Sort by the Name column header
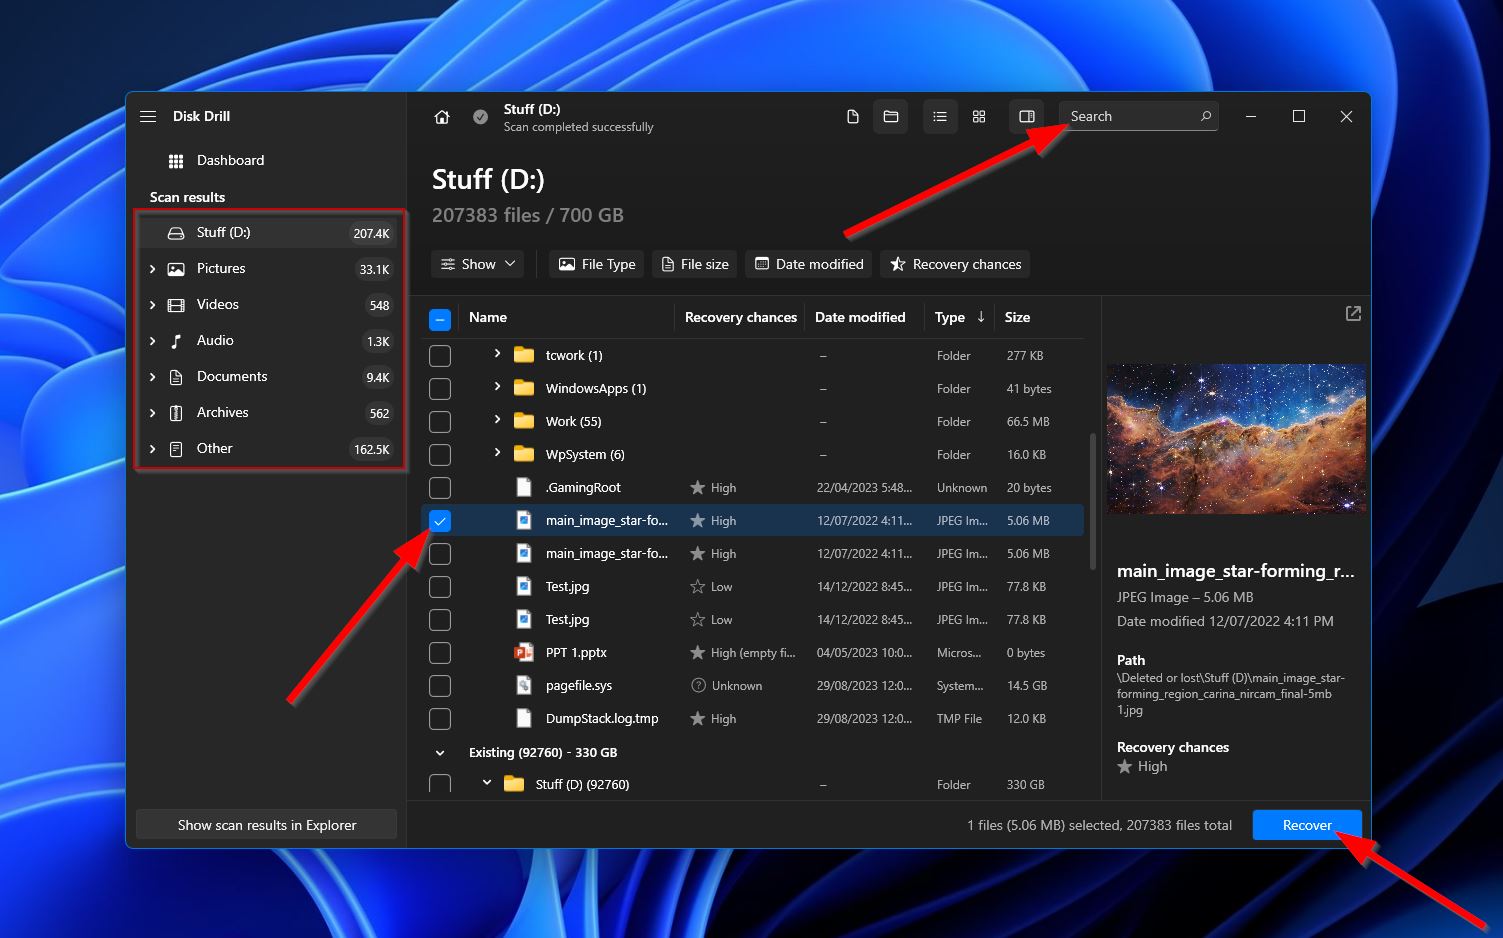Screen dimensions: 1503x938 tap(488, 317)
